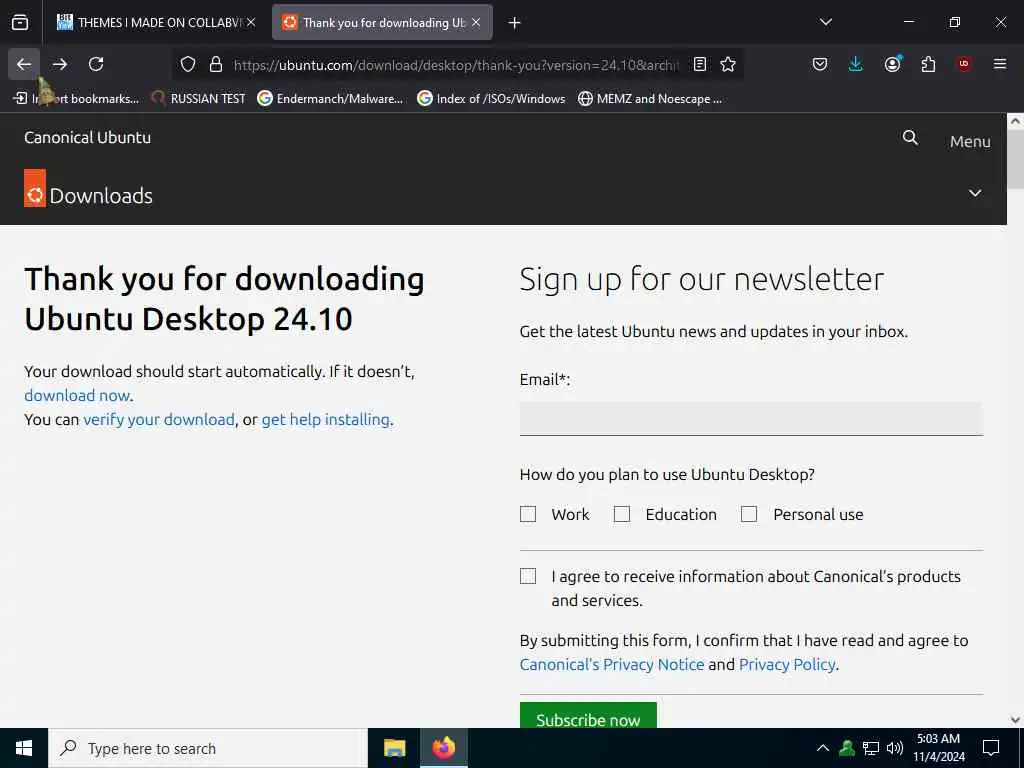This screenshot has width=1024, height=768.
Task: Open Firefox View tab list icon
Action: pos(20,22)
